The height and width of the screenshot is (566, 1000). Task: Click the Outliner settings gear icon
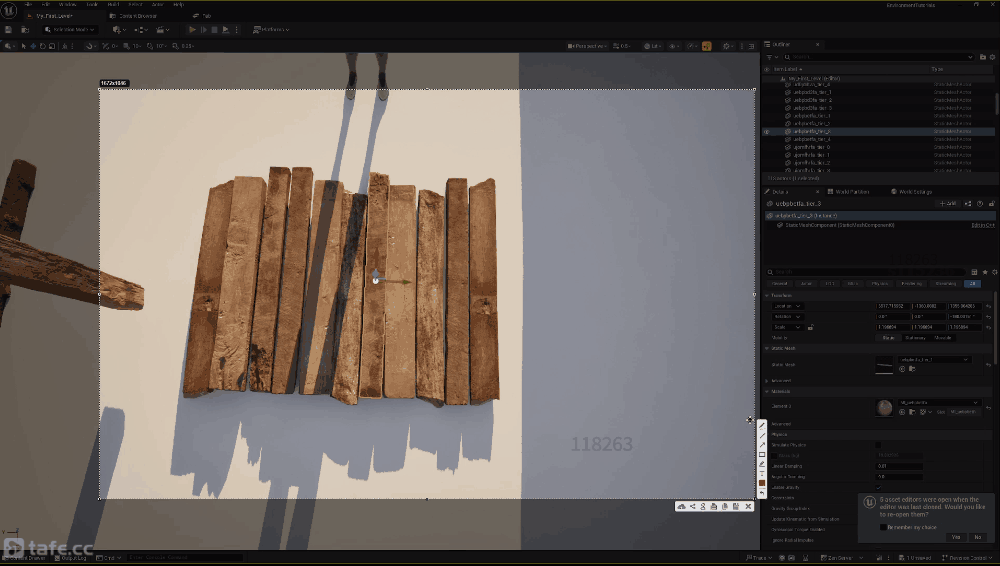[994, 57]
